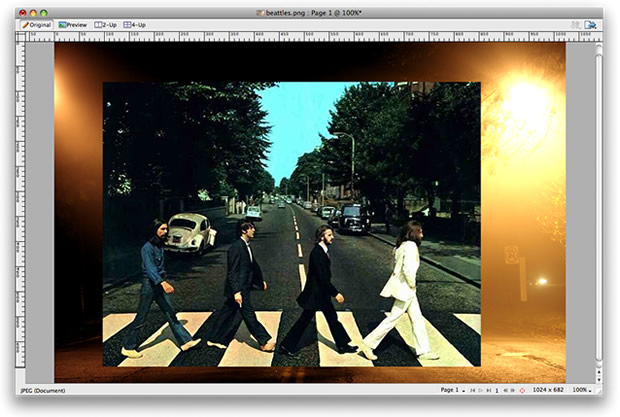Open the 4-Up comparison view
This screenshot has width=620, height=417.
135,24
